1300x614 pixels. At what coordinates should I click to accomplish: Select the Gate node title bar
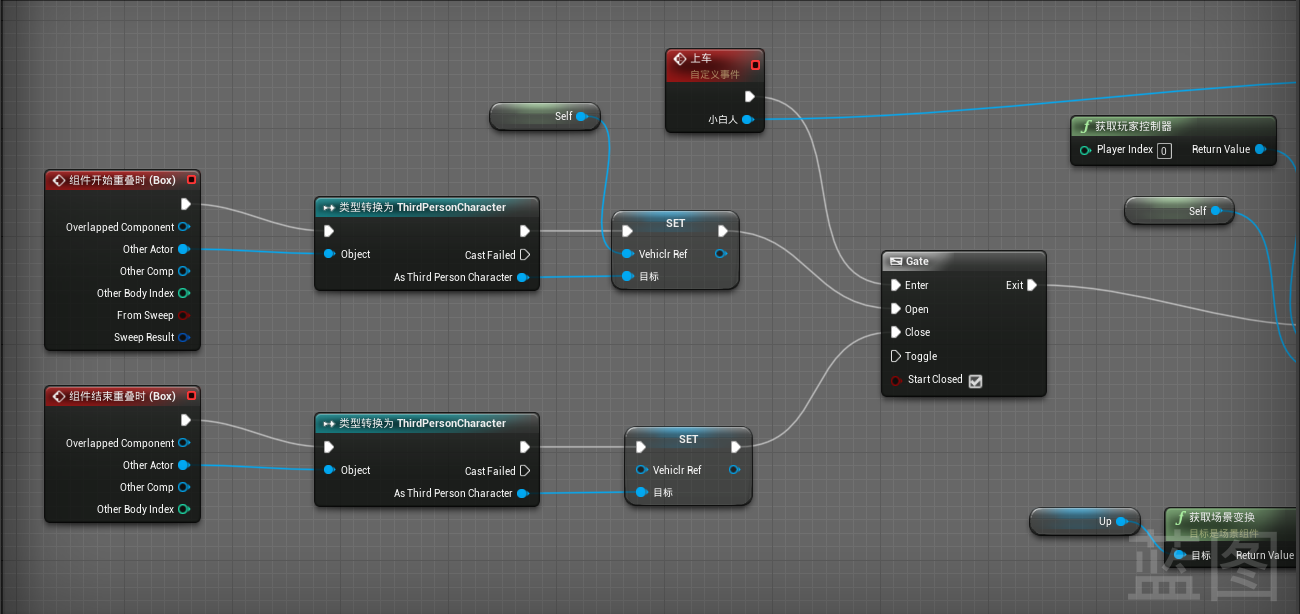coord(962,261)
